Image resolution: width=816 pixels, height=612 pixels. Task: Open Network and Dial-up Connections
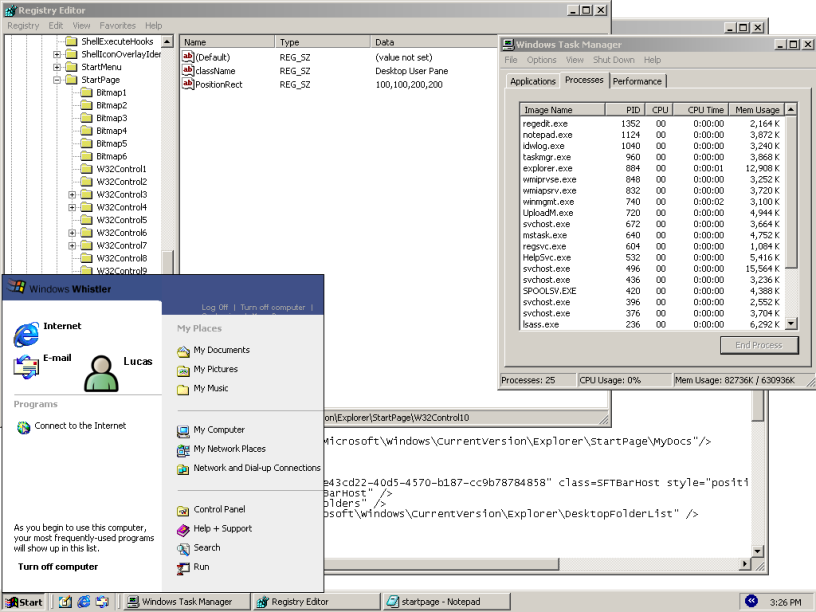249,468
